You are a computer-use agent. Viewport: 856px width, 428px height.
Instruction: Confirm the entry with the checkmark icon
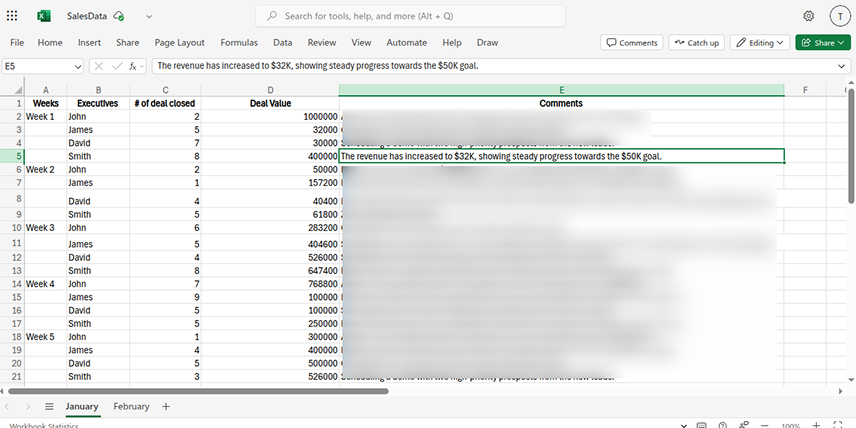pos(116,67)
